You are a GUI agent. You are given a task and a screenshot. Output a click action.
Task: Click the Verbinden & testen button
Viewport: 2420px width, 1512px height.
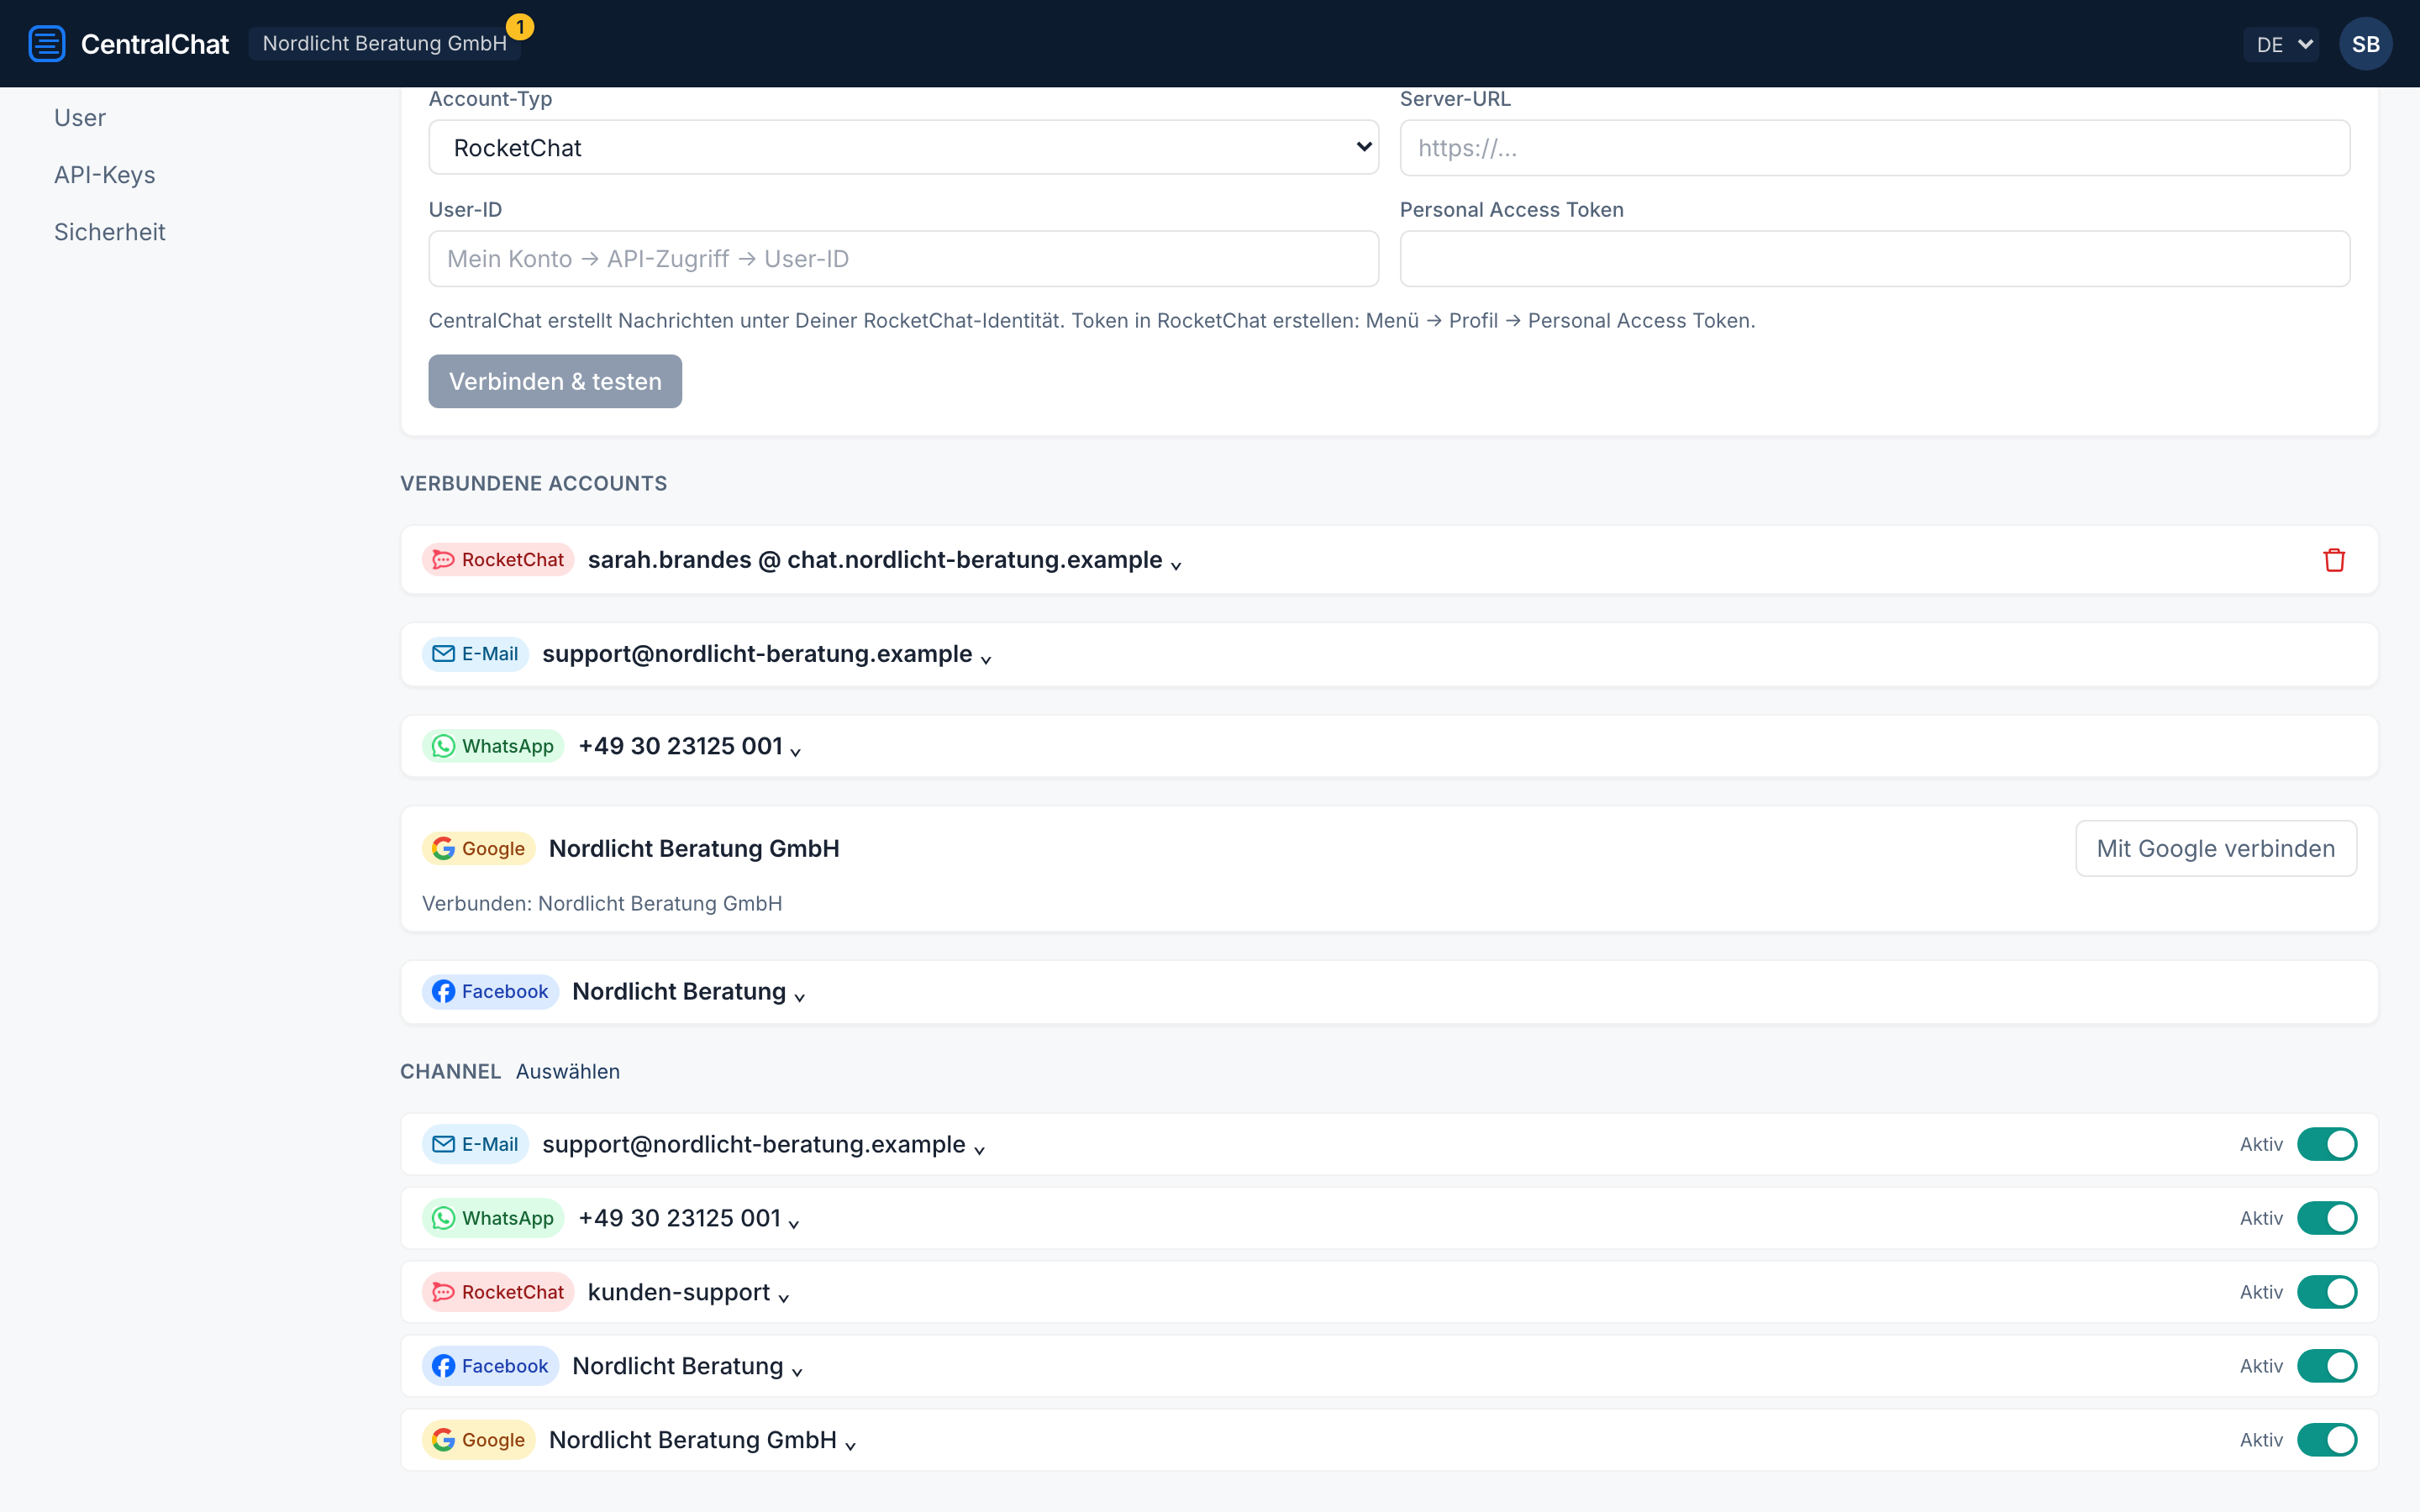555,381
